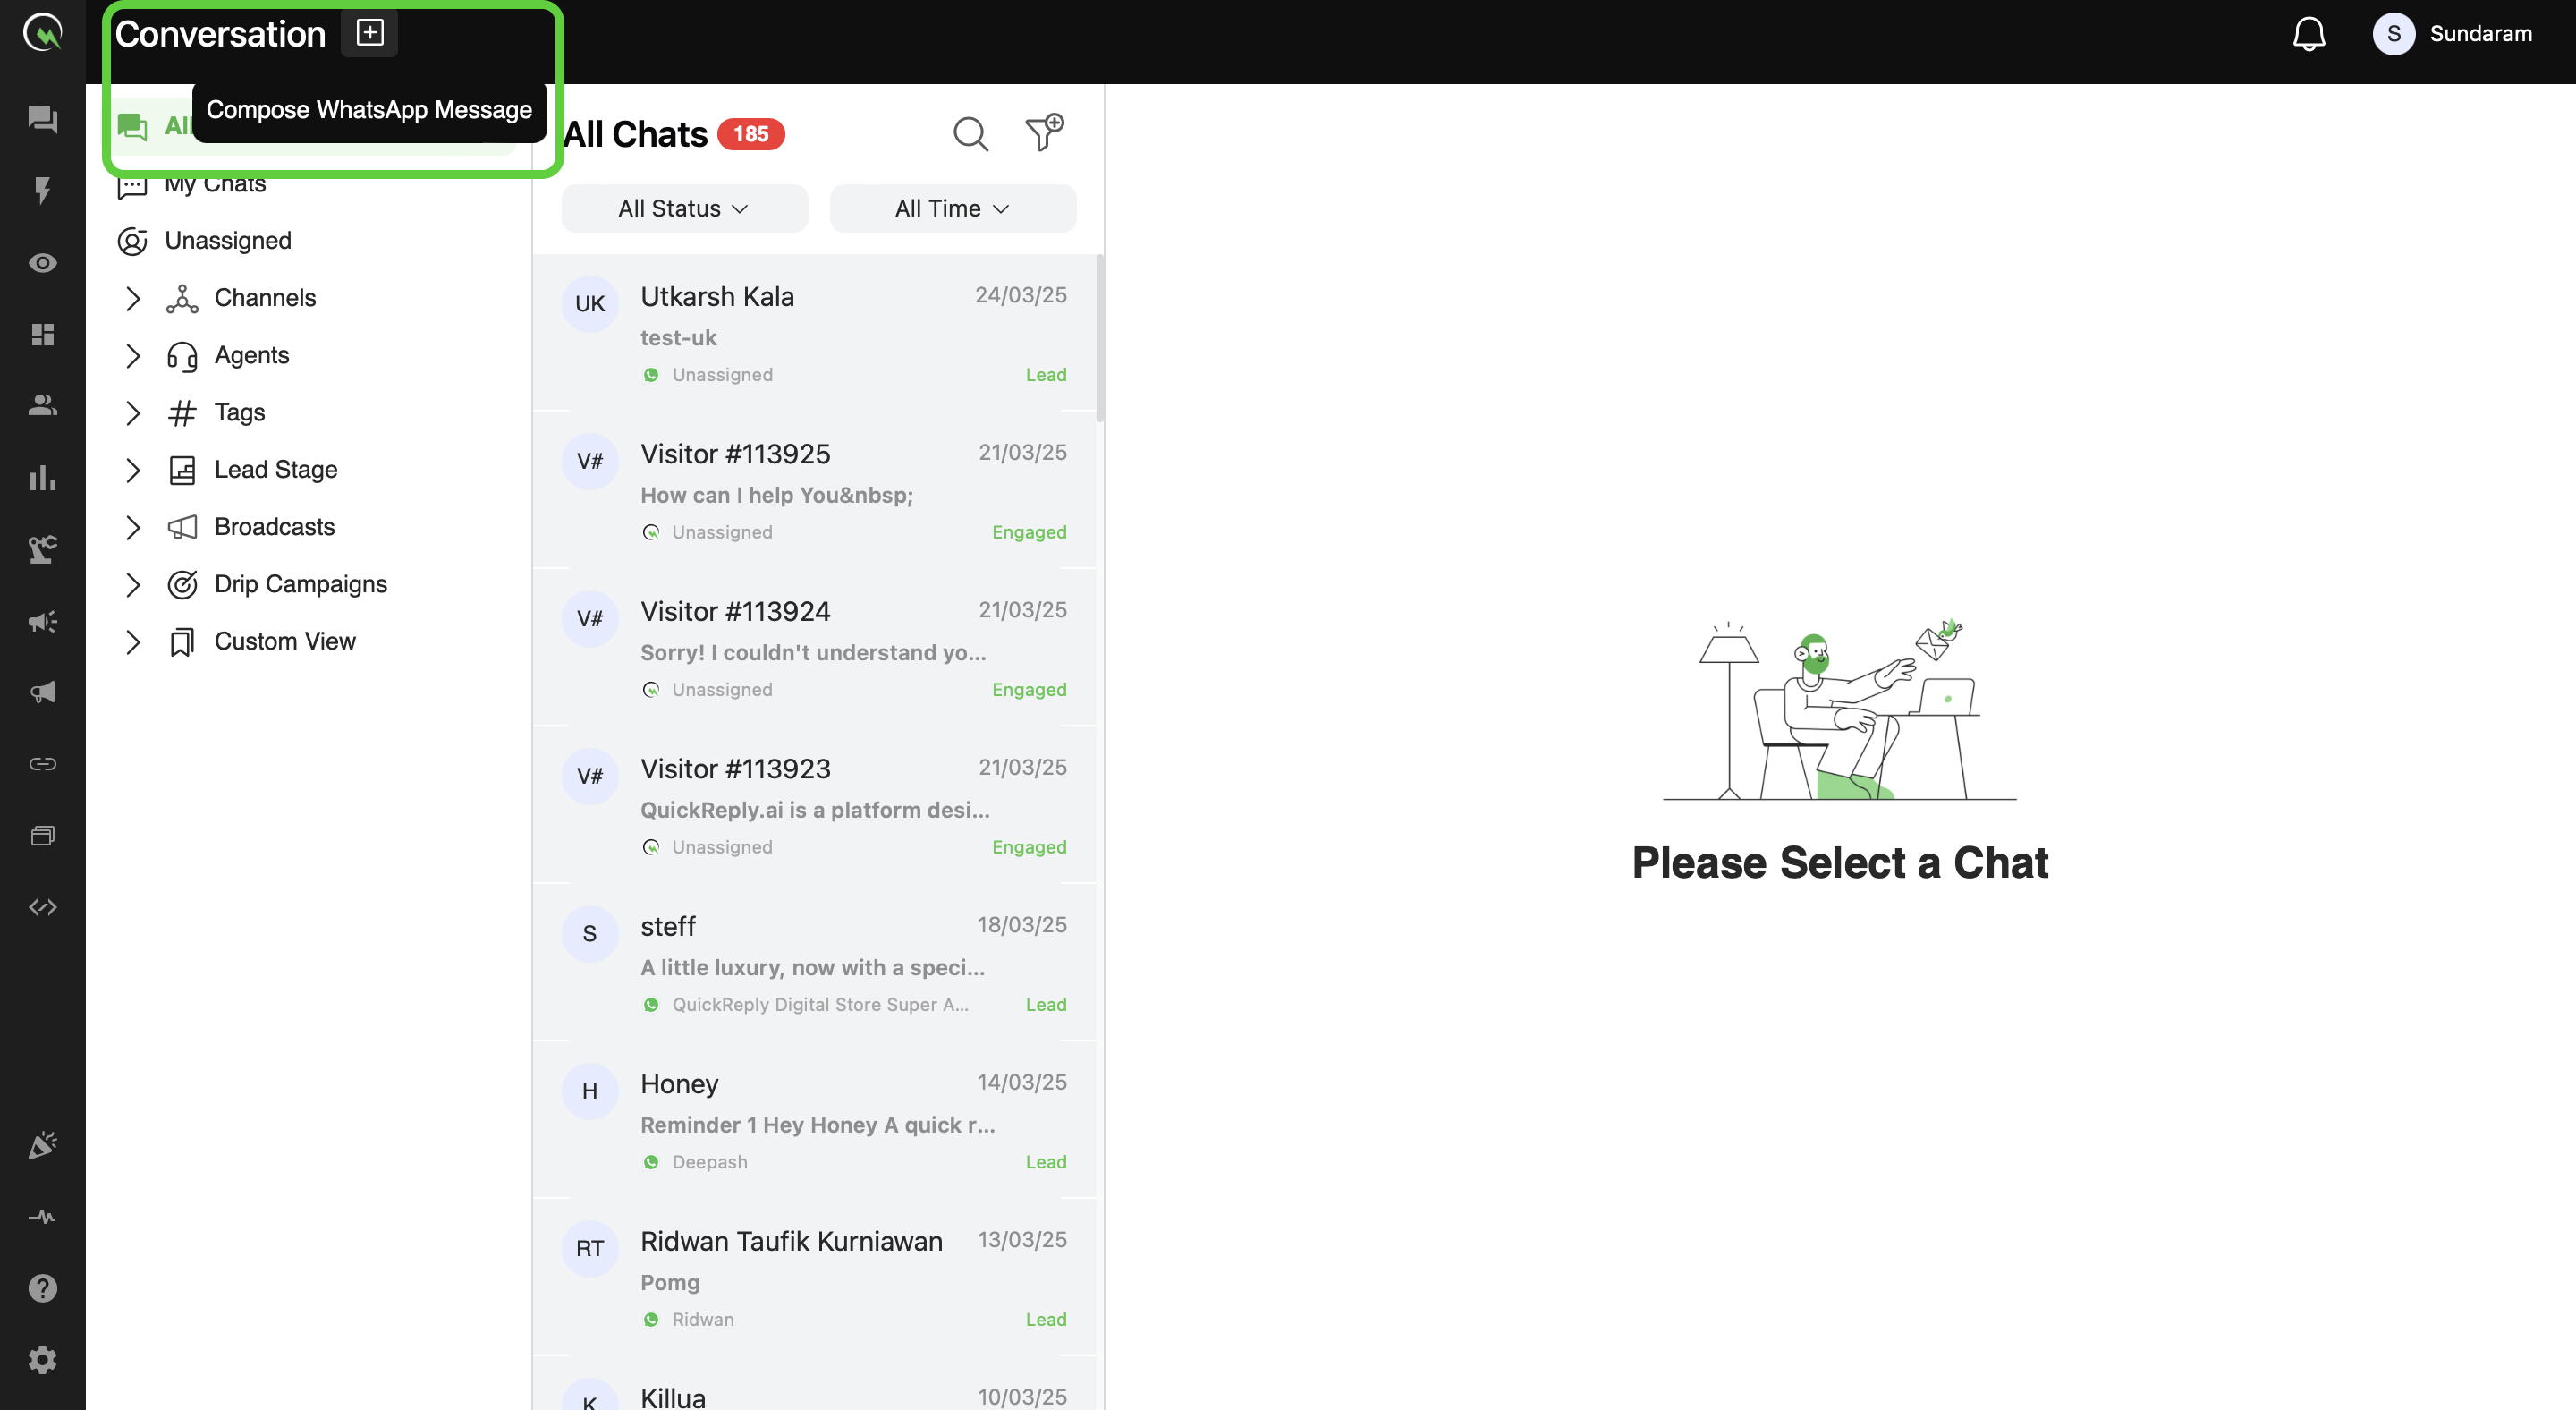Open the settings gear in left sidebar
The image size is (2576, 1410).
pos(42,1359)
